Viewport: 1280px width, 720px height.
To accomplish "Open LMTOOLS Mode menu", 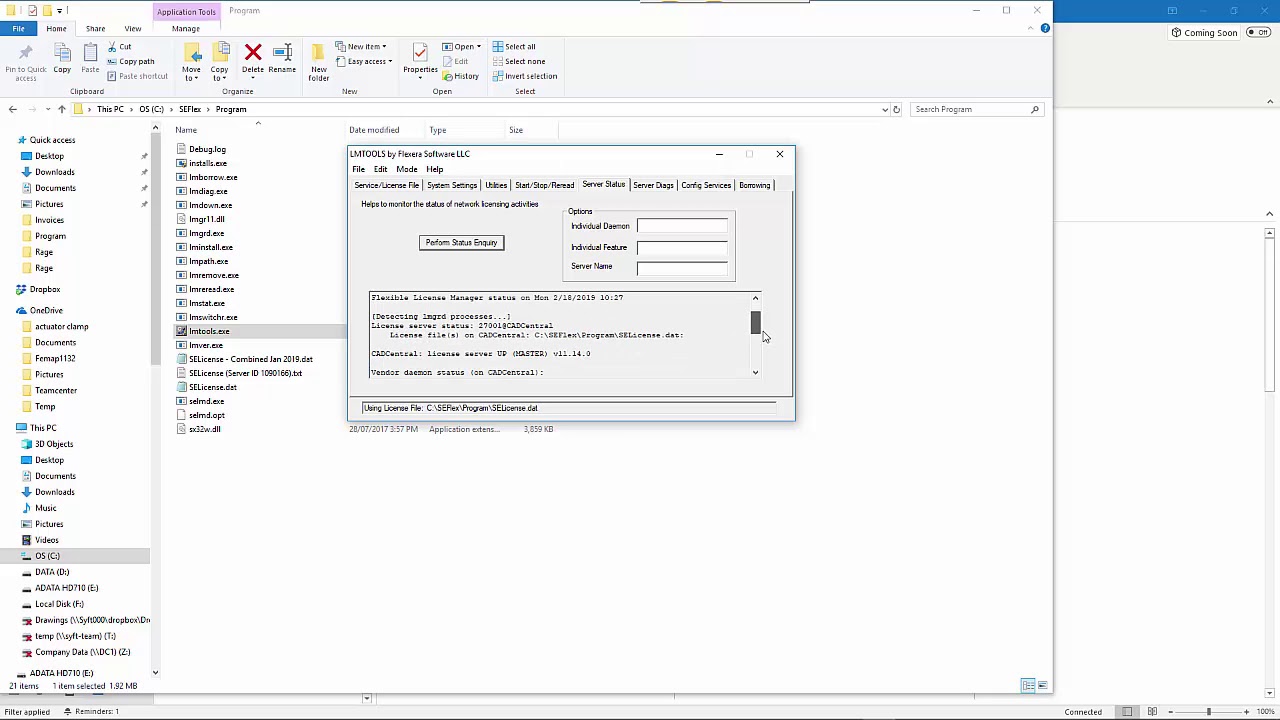I will tap(406, 169).
